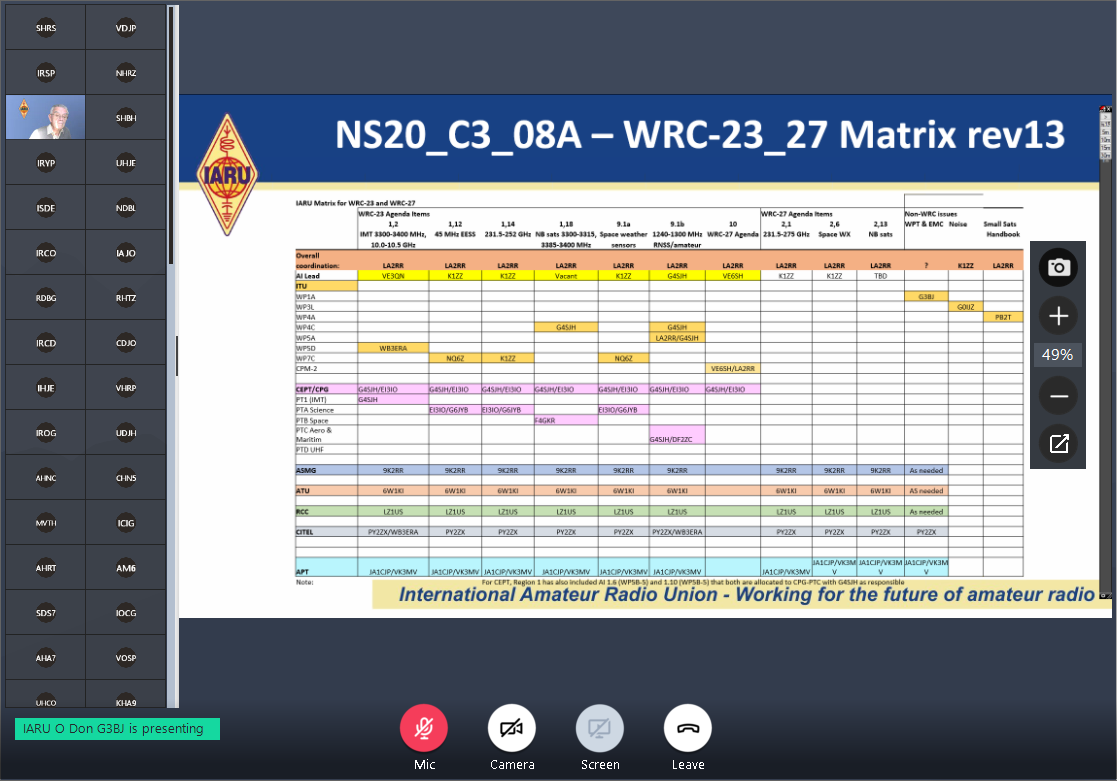Select participant UDJH avatar
This screenshot has height=781, width=1117.
pos(126,433)
